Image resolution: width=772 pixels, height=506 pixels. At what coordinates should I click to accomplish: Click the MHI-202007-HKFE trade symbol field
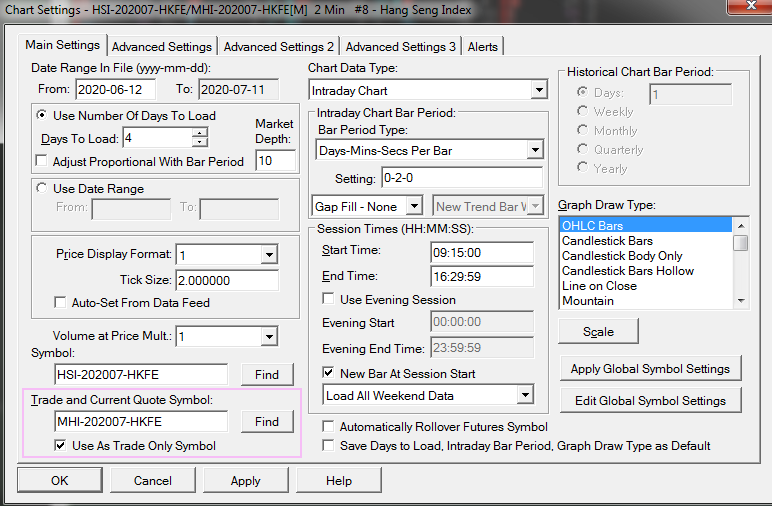(141, 421)
